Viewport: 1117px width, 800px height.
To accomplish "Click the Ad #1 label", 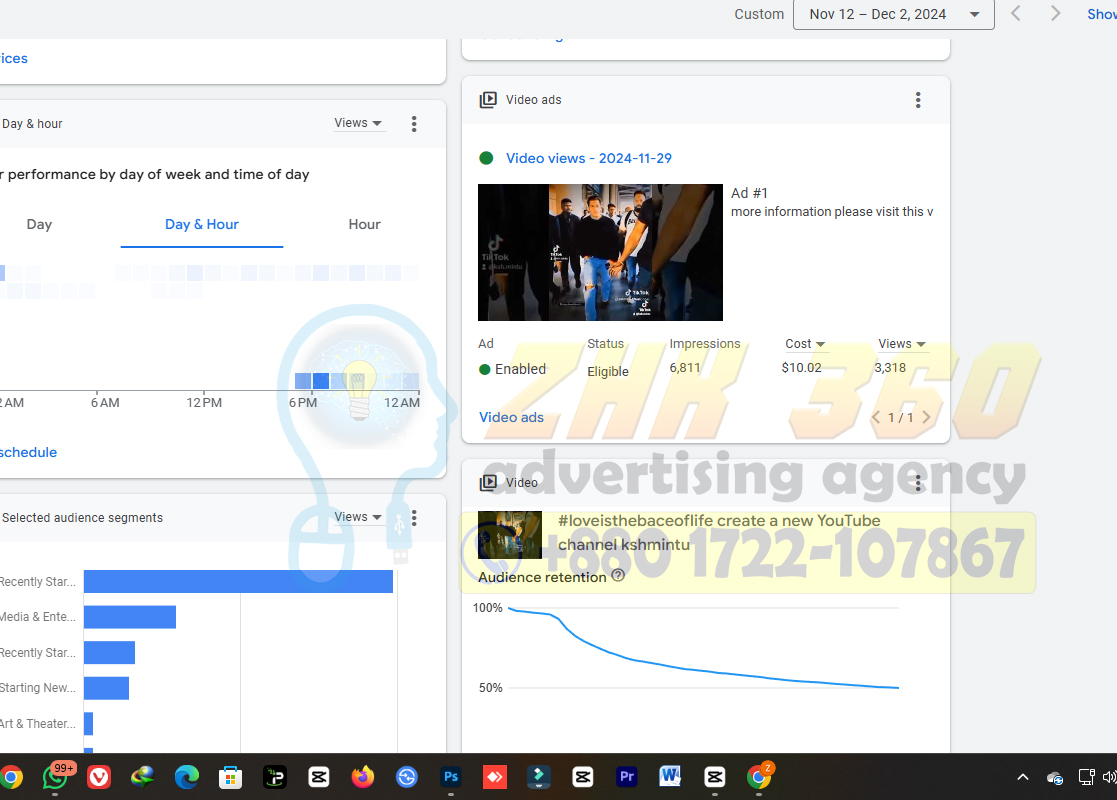I will coord(749,193).
